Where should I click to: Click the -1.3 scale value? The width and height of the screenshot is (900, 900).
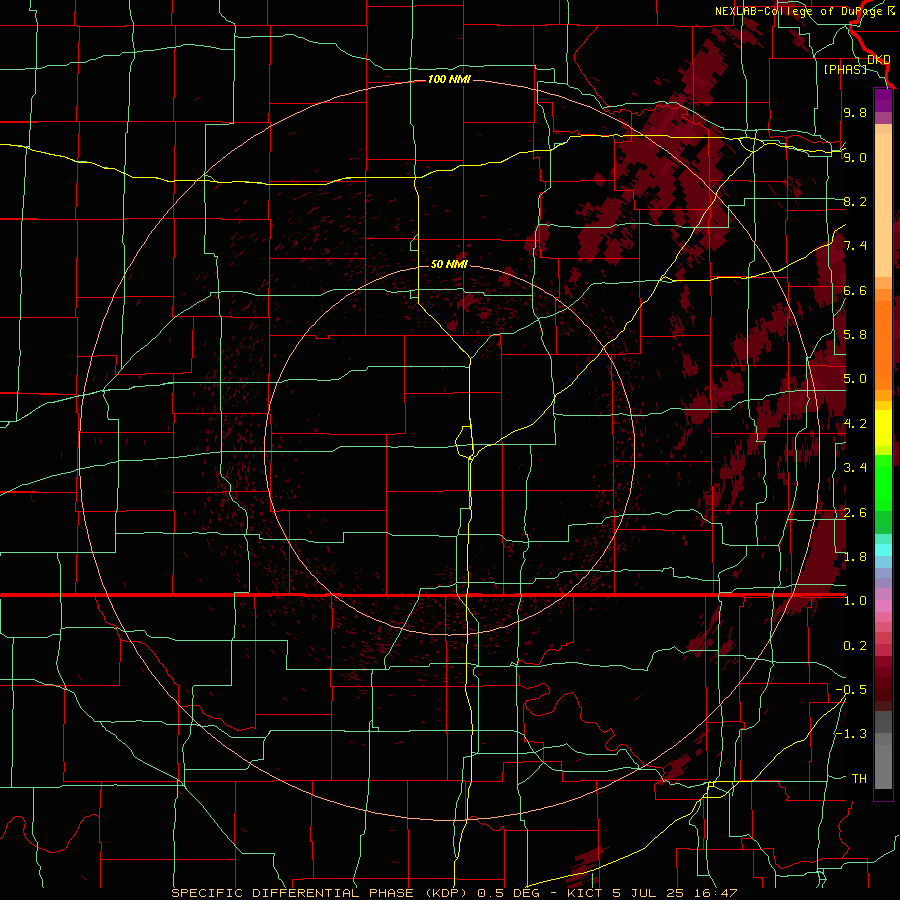point(852,734)
